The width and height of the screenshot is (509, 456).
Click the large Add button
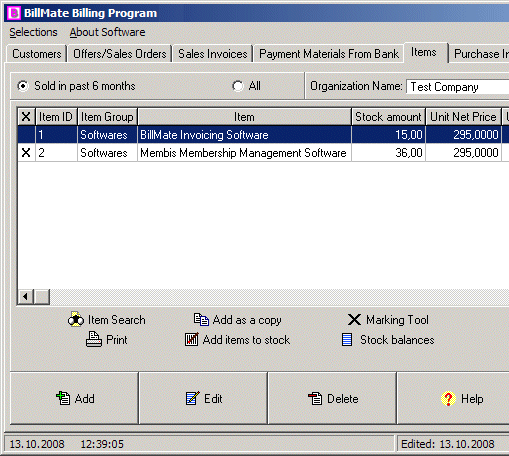(75, 398)
